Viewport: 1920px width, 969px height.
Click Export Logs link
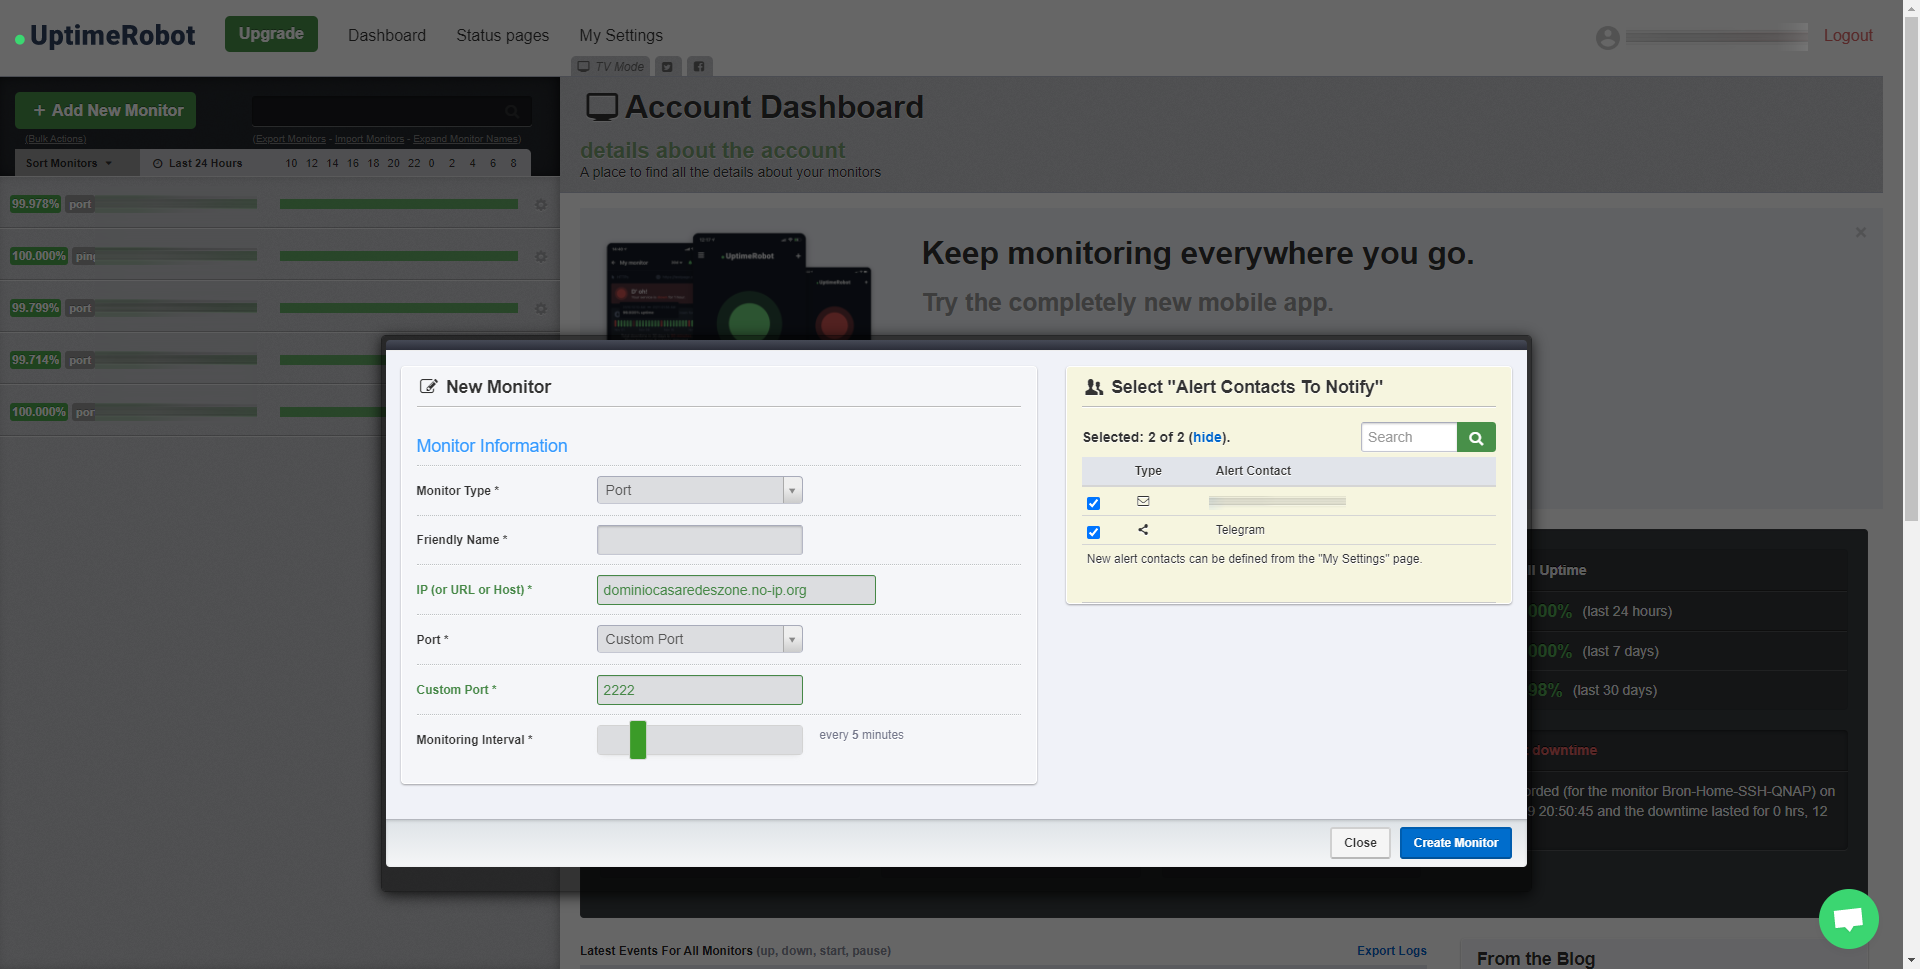click(1392, 951)
